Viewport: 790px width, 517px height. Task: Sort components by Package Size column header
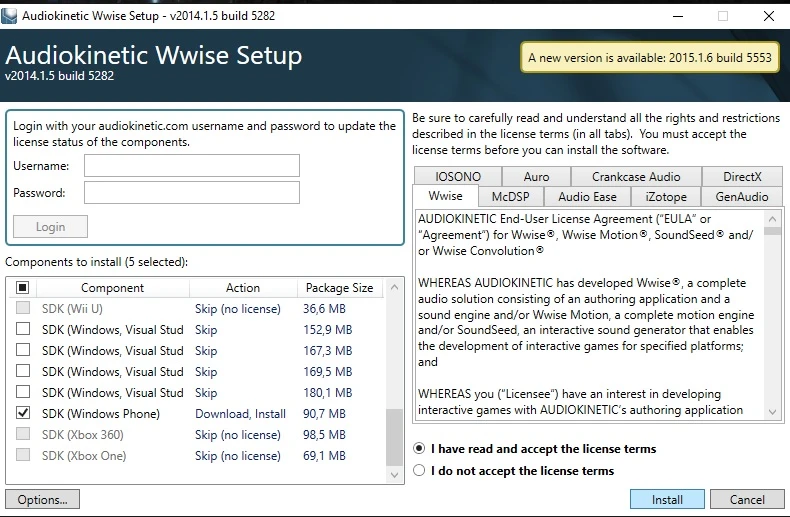point(339,288)
